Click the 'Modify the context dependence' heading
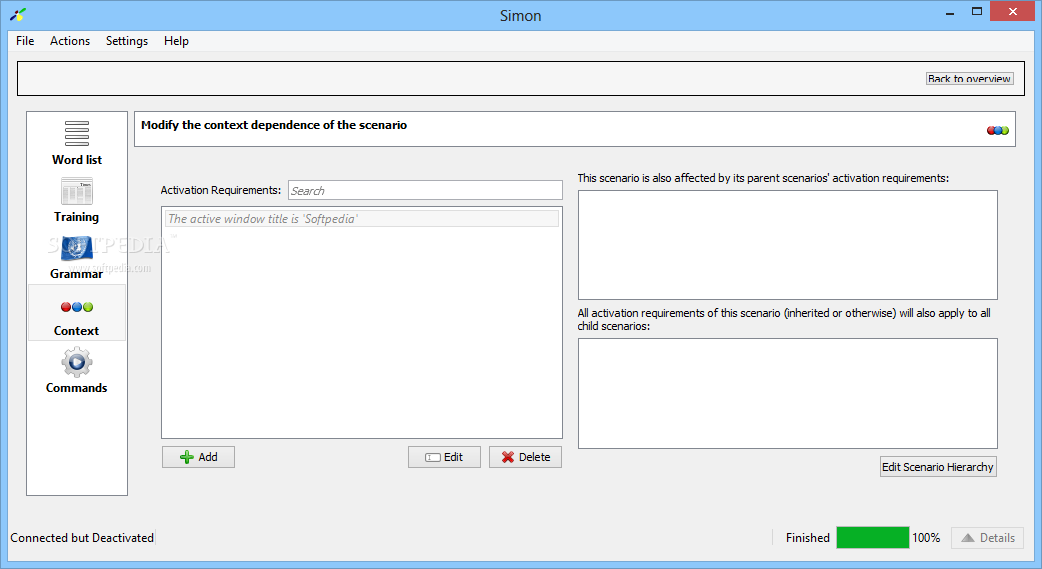Viewport: 1042px width, 569px height. click(274, 125)
